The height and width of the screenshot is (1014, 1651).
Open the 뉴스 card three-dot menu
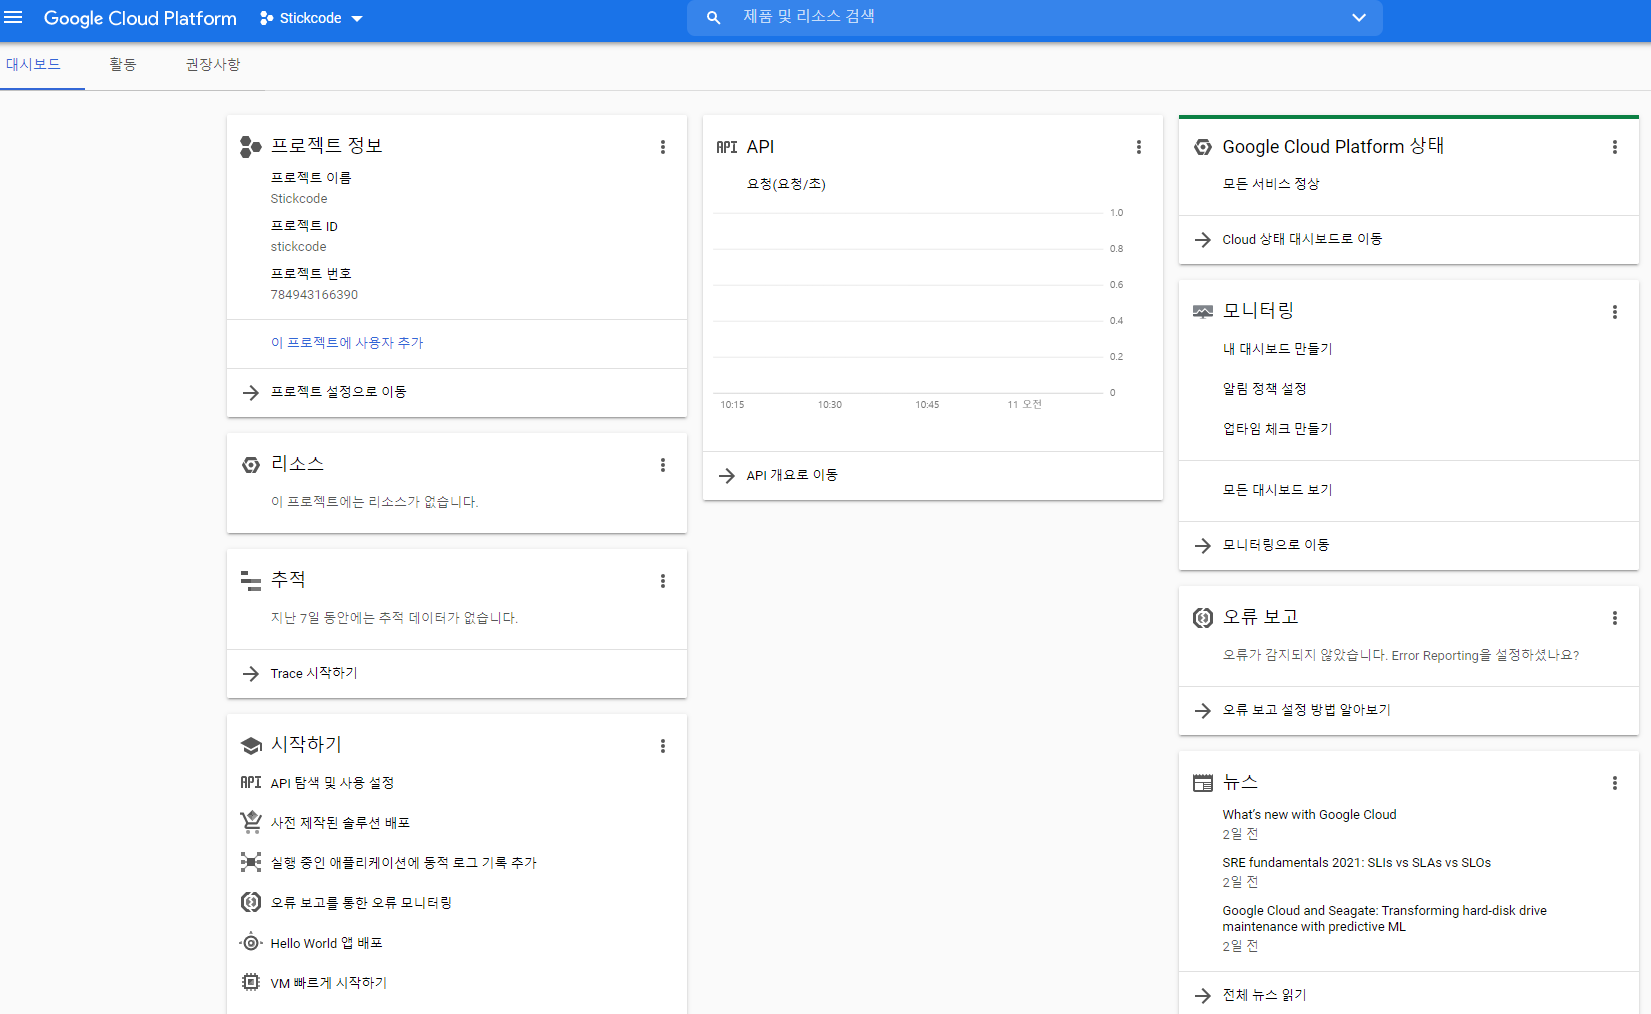[x=1615, y=783]
